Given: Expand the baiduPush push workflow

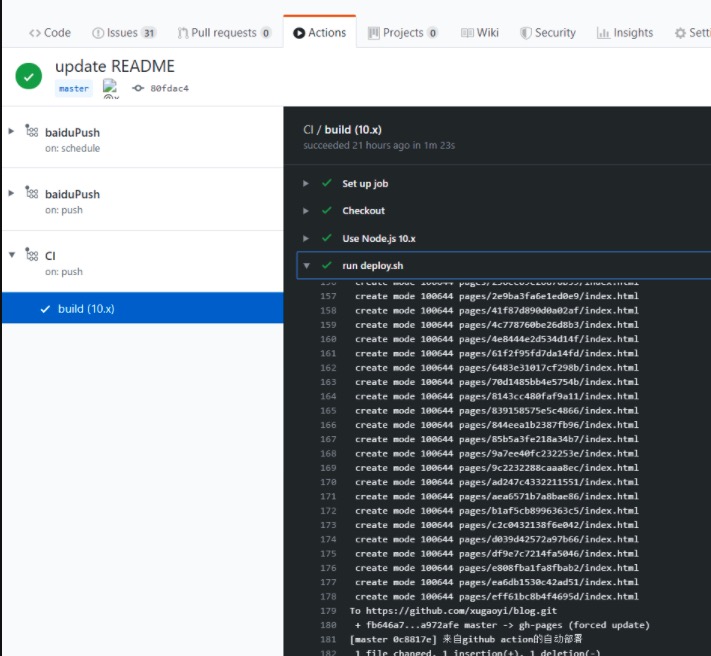Looking at the screenshot, I should (11, 193).
